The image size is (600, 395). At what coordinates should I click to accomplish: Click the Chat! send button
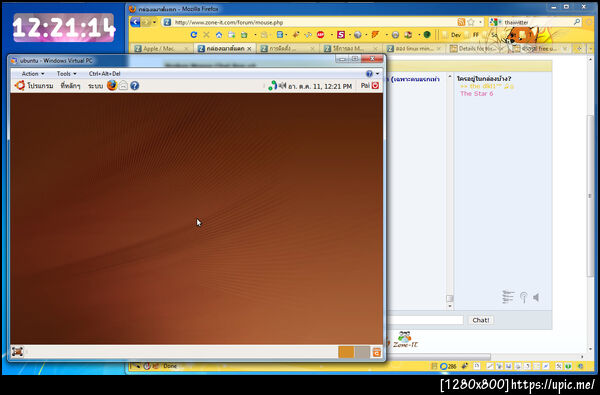tap(481, 320)
